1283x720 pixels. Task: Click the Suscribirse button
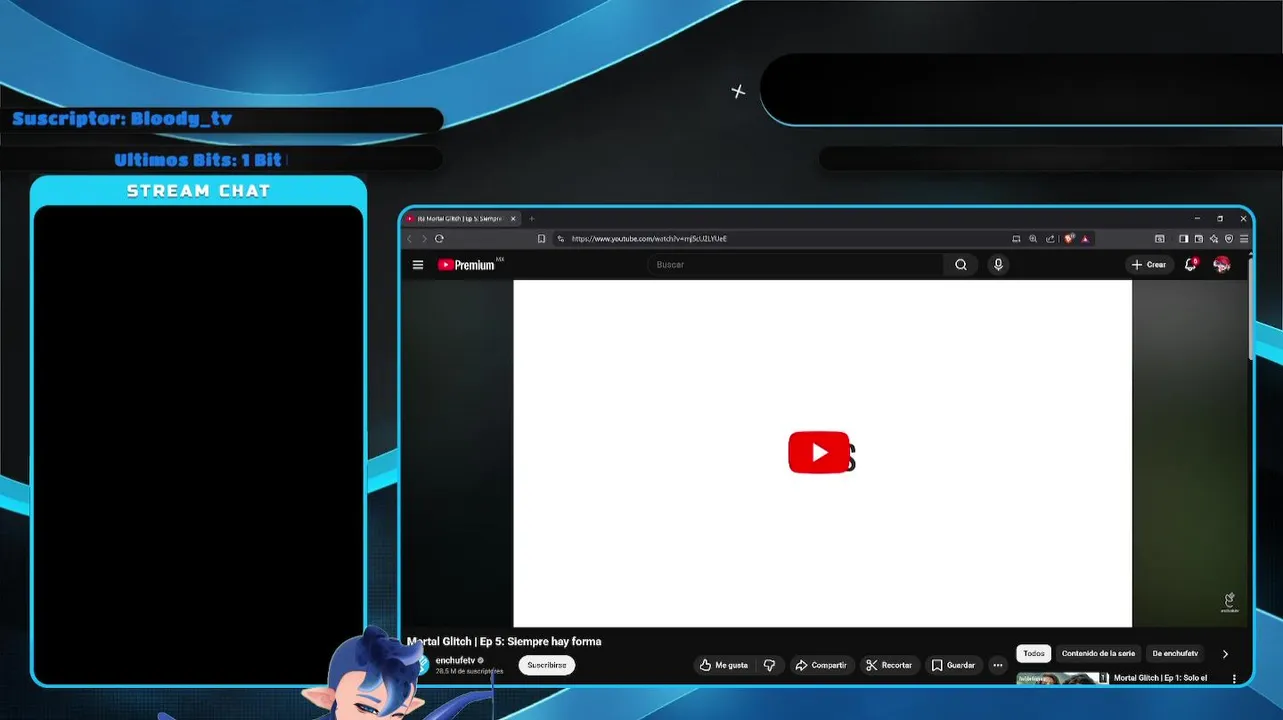click(x=547, y=665)
